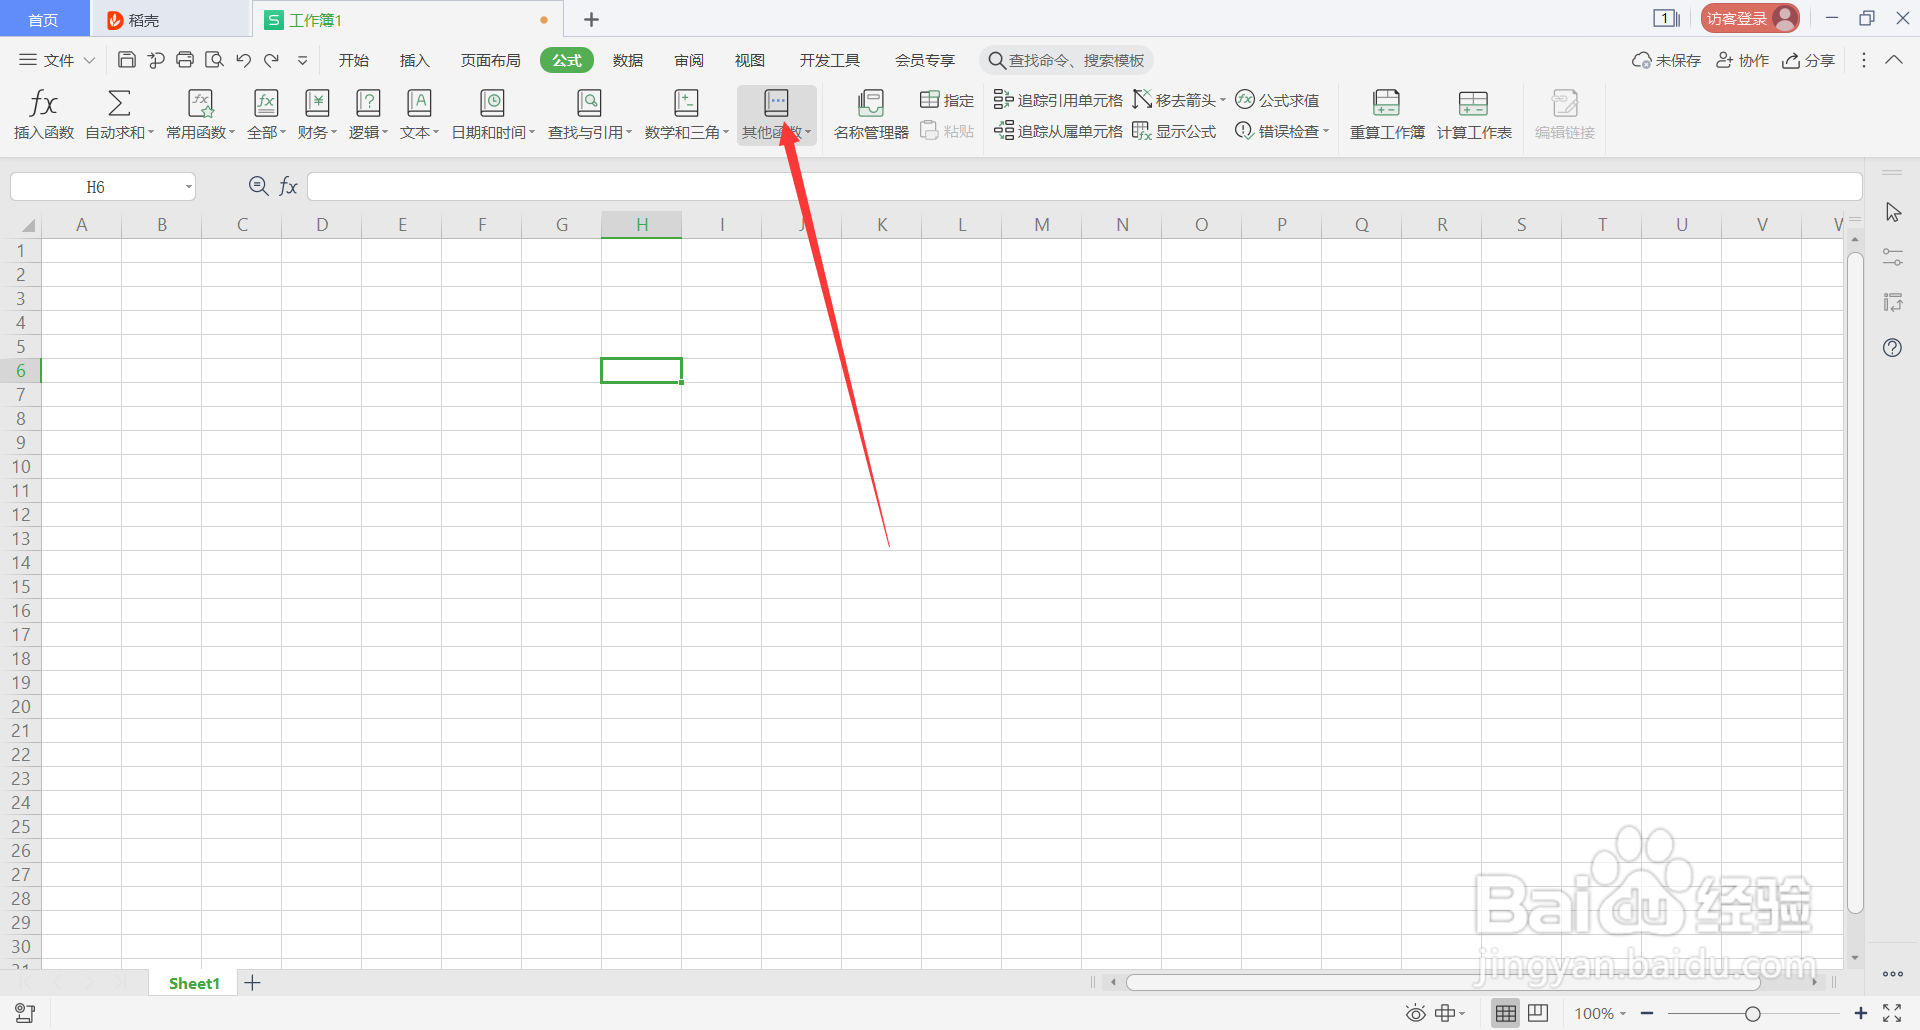
Task: Click the zoom slider handle
Action: pos(1753,1014)
